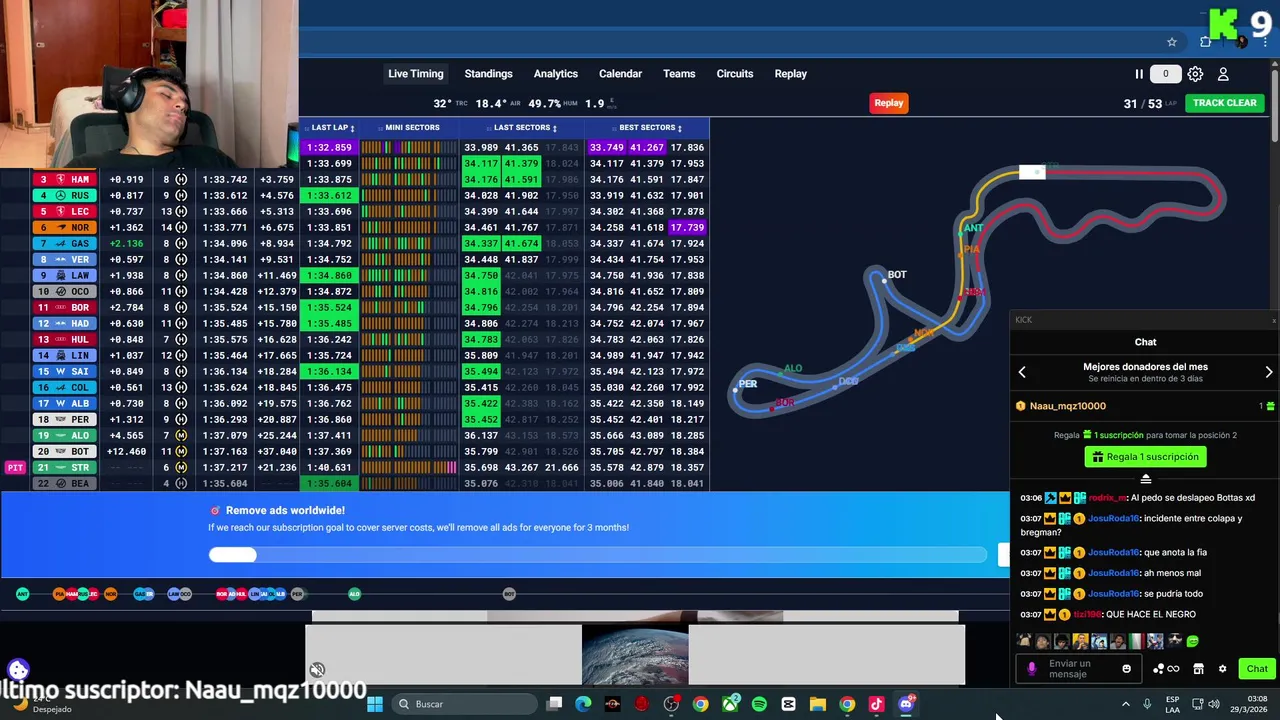
Task: Select the VER driver row badge
Action: point(64,260)
